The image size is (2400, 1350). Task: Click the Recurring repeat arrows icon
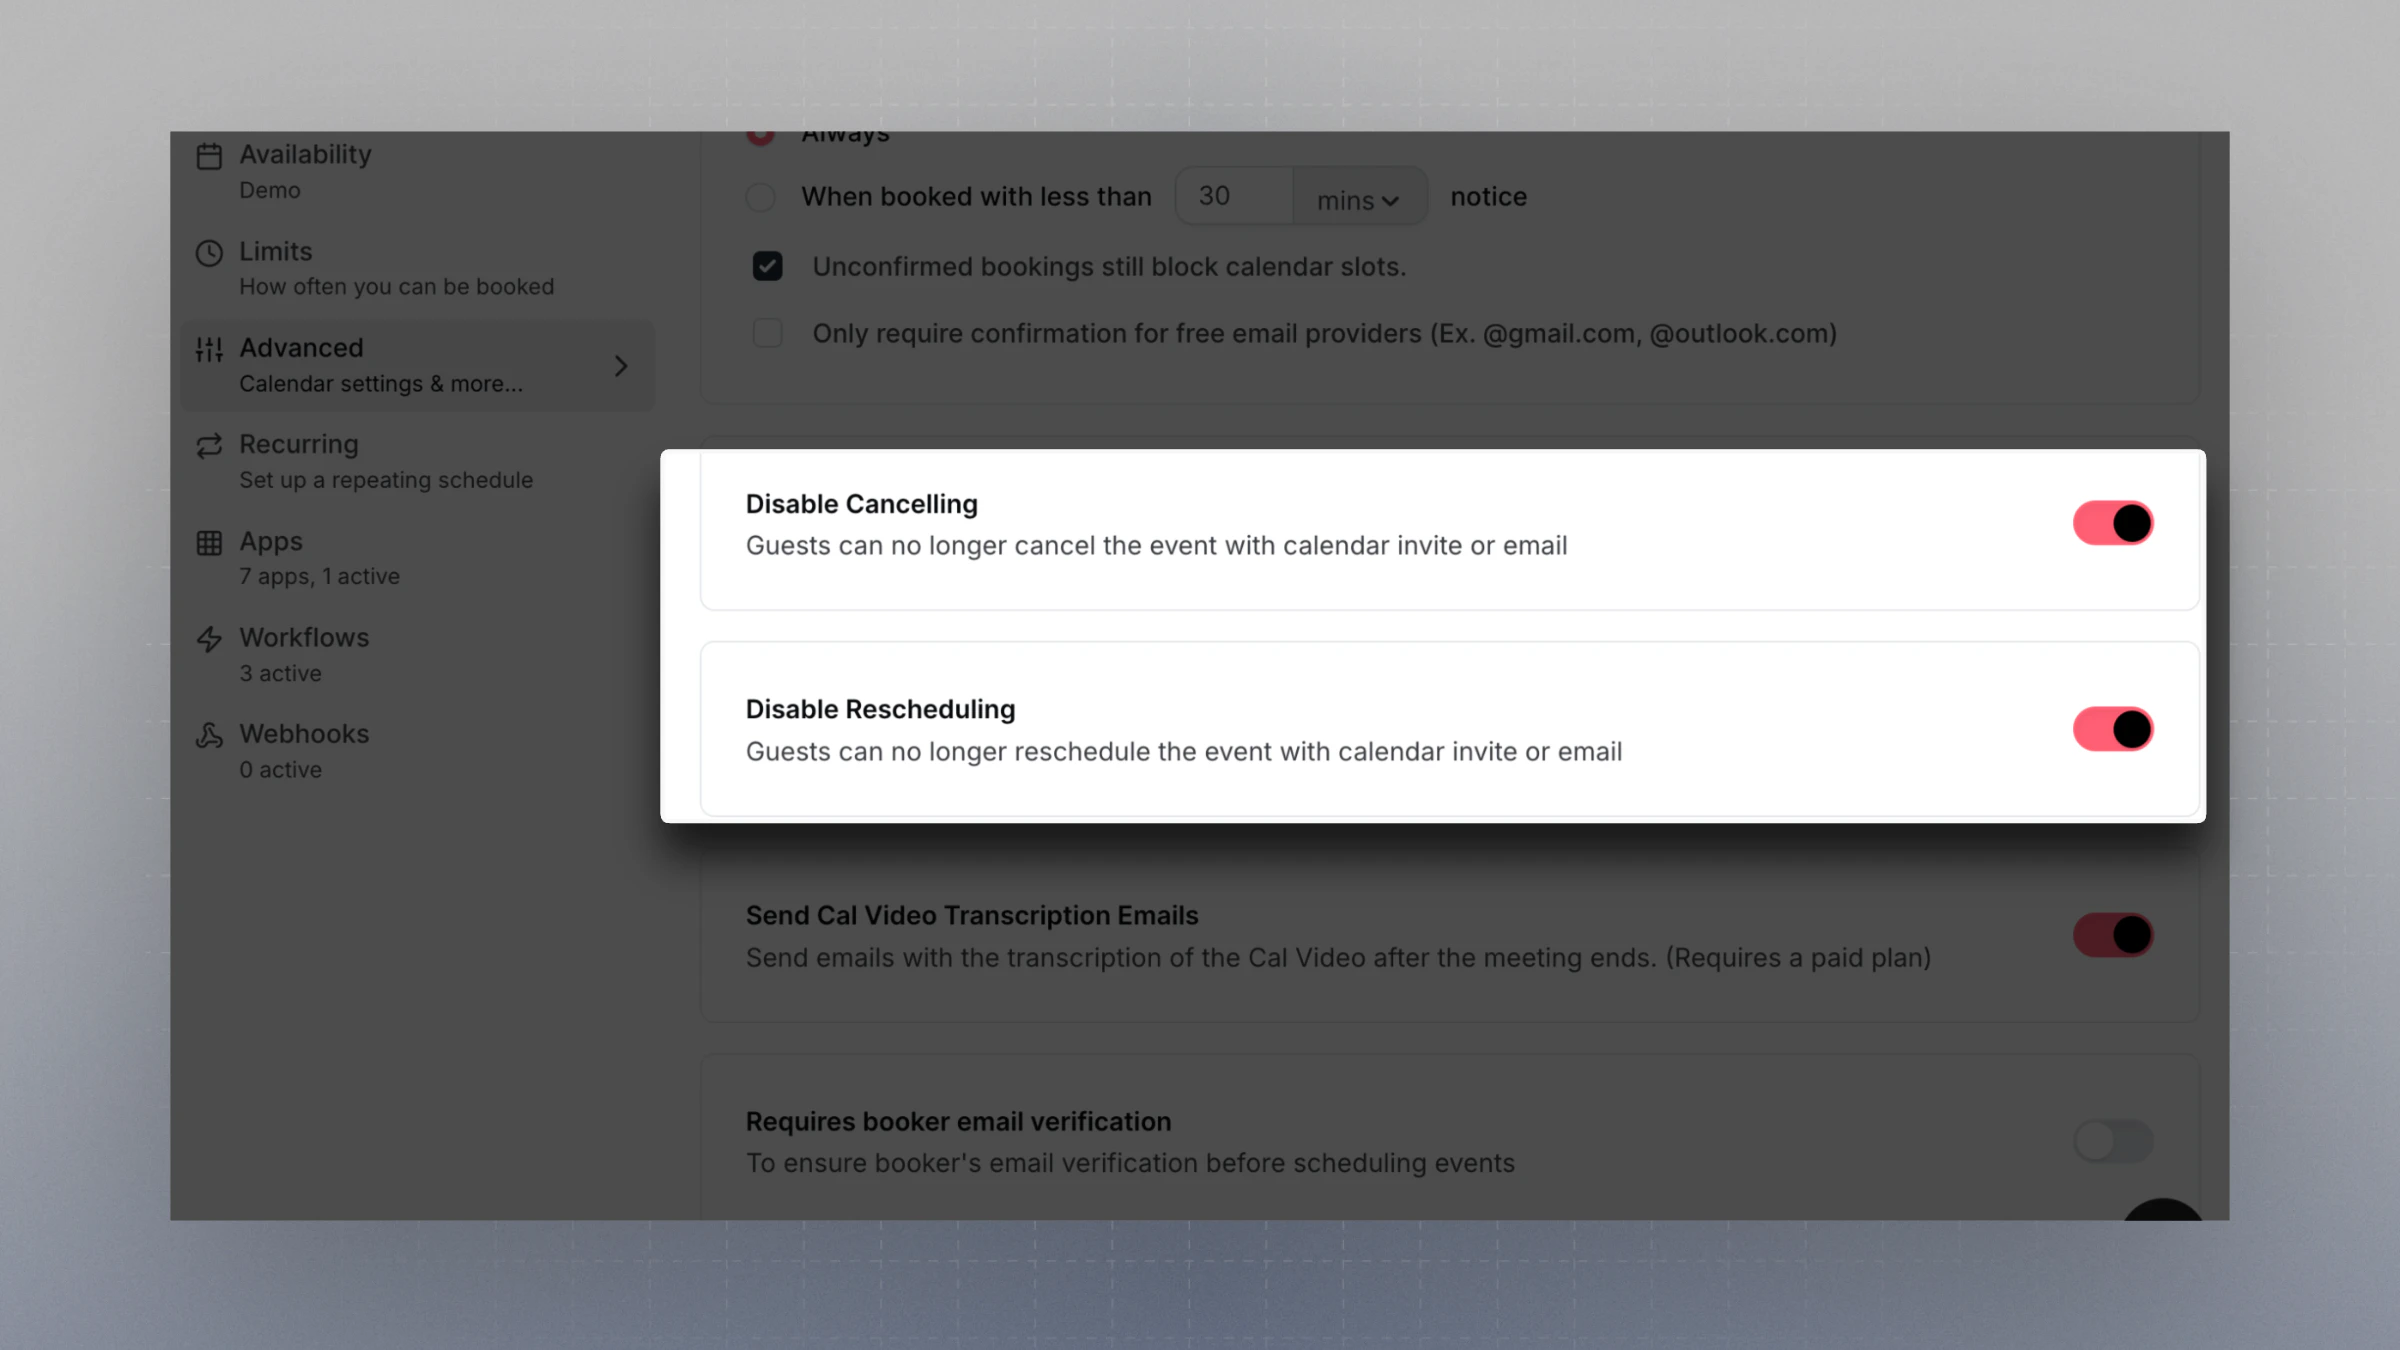pos(209,446)
